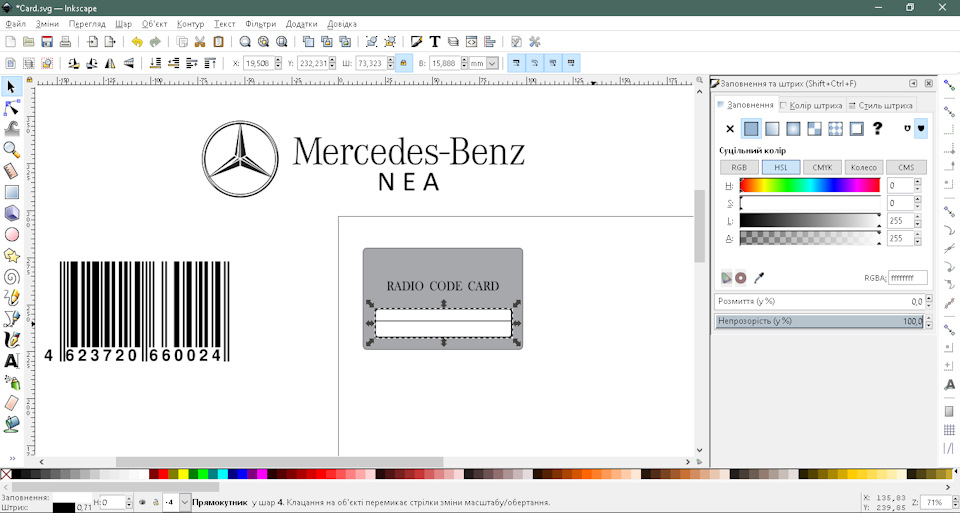Select the Pencil freehand tool
Image resolution: width=960 pixels, height=513 pixels.
[11, 298]
